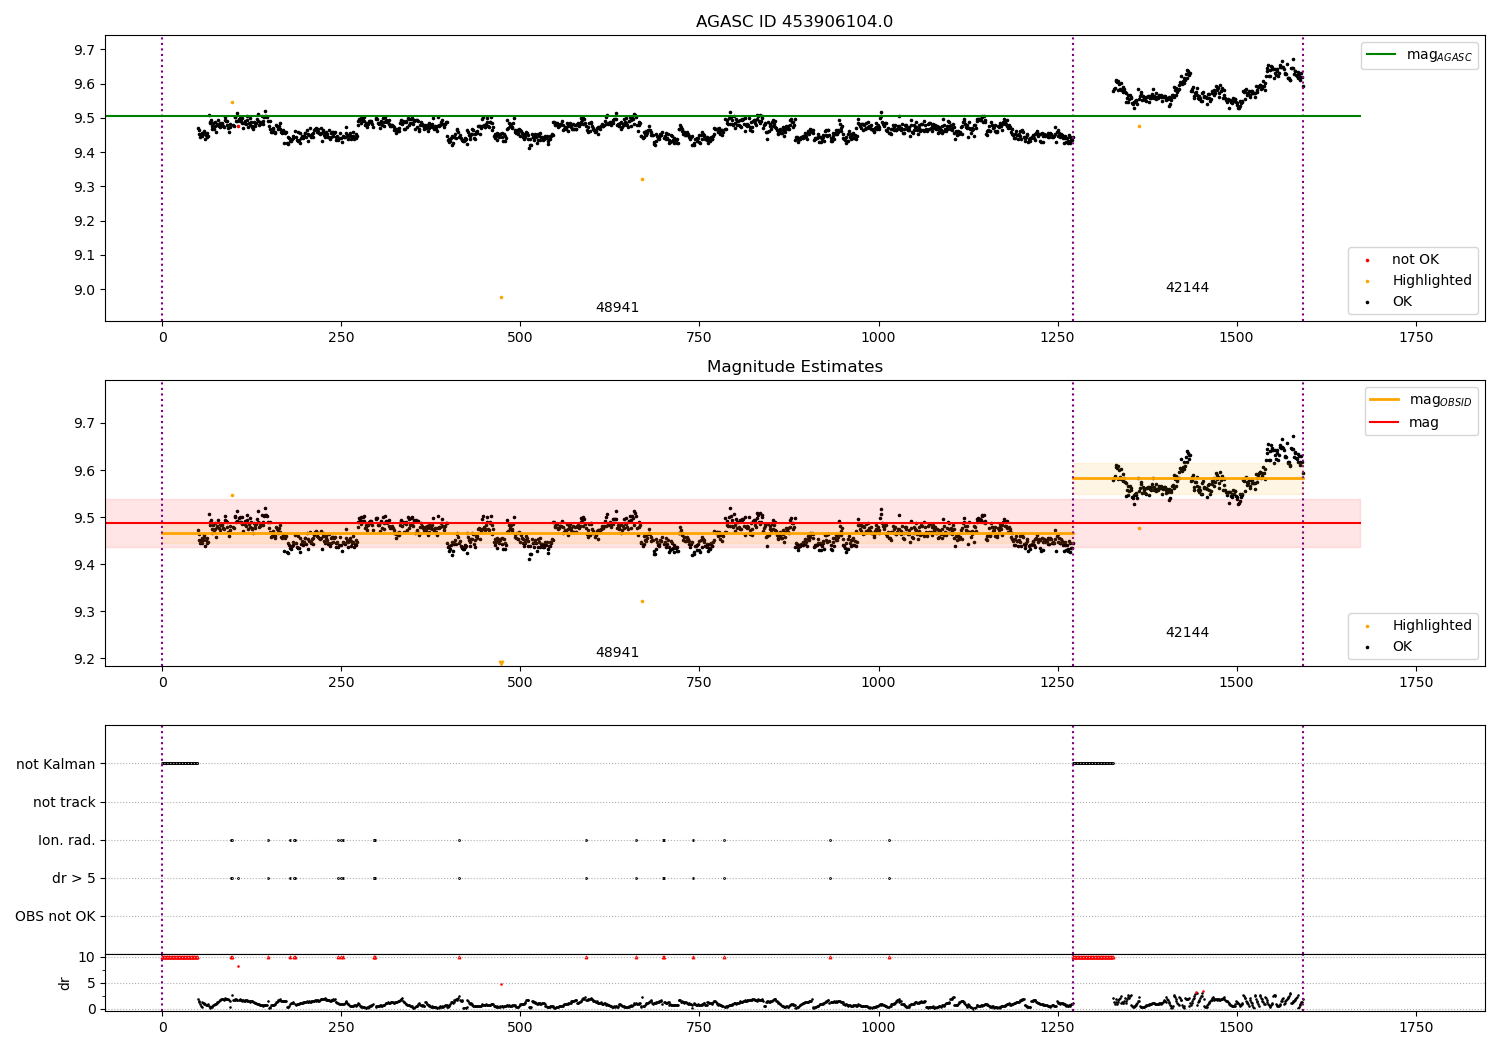Viewport: 1500px width, 1050px height.
Task: Click the 'Magnitude Estimates' subplot title
Action: click(x=794, y=367)
